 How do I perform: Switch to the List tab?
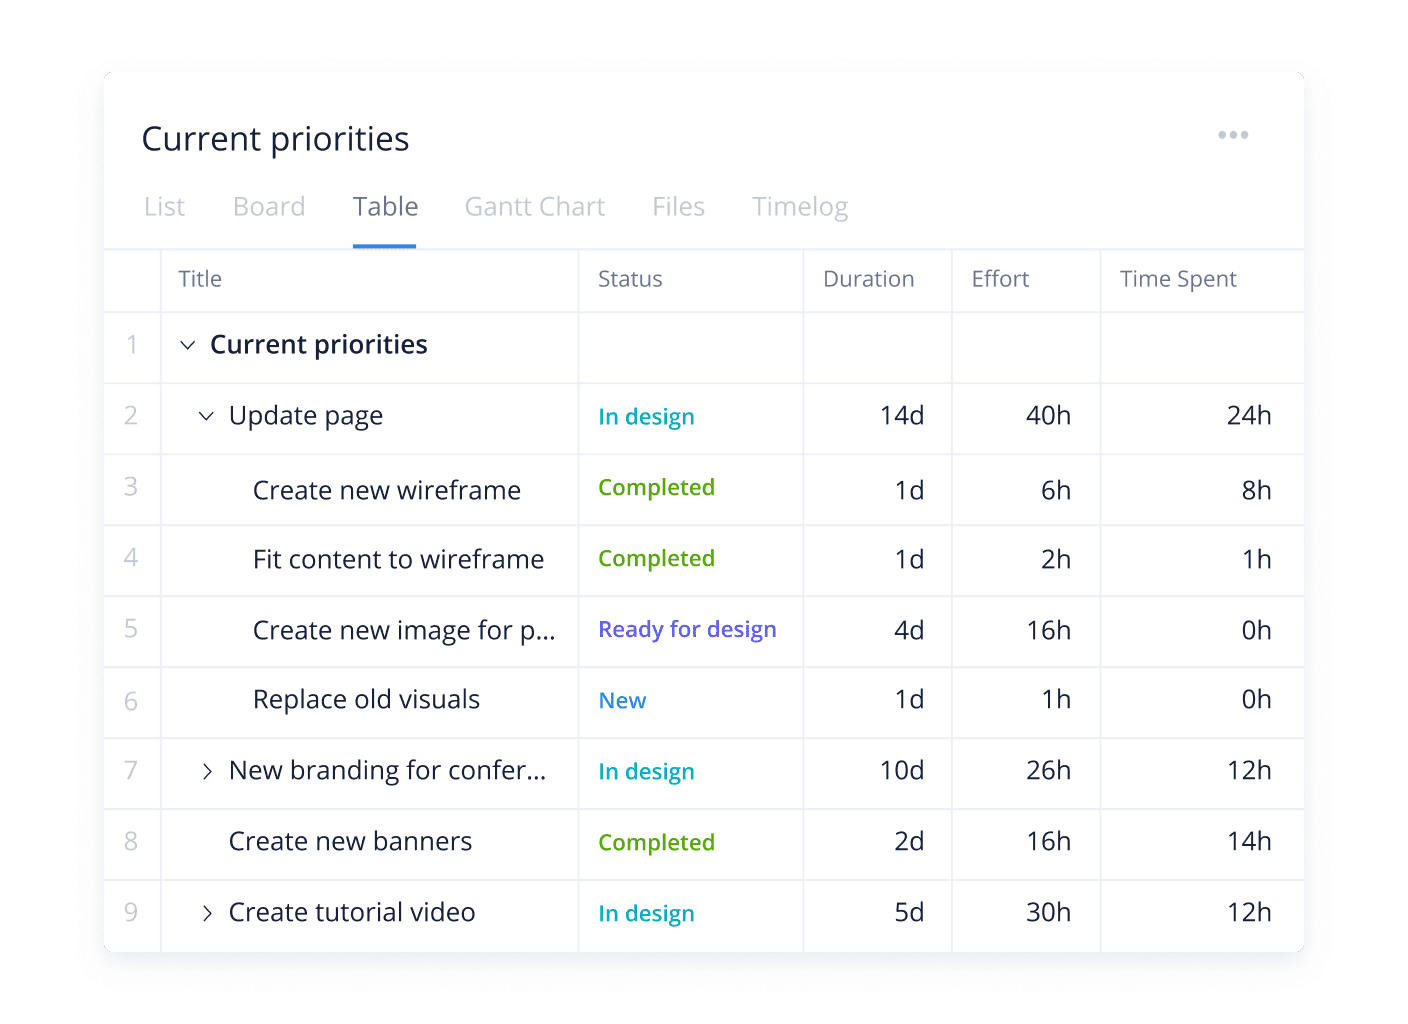pos(164,207)
